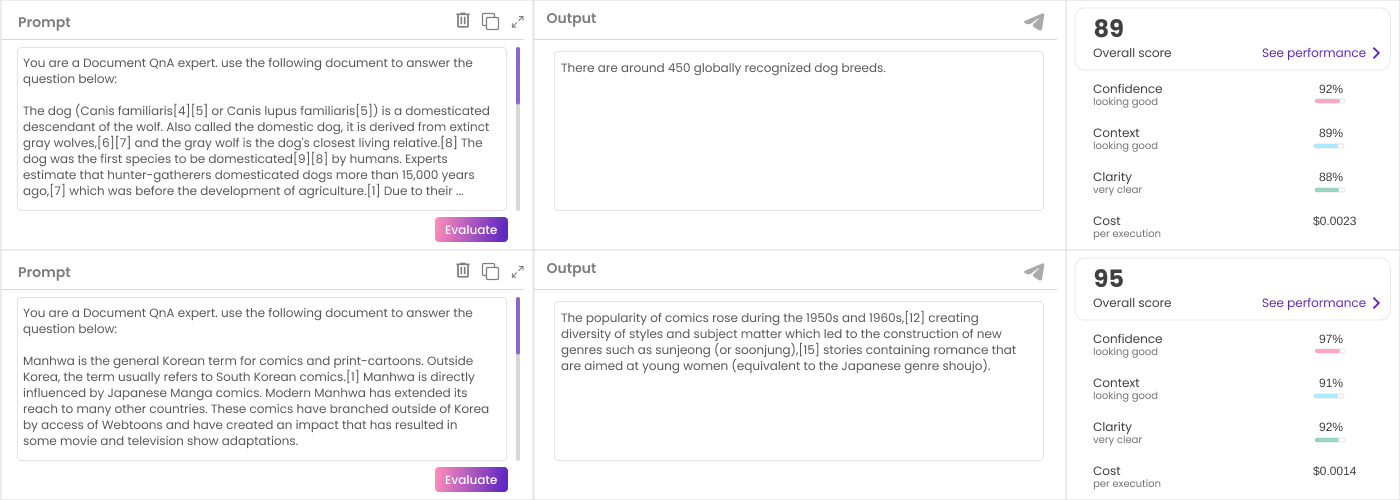The image size is (1400, 500).
Task: Click the chevron beside score 95
Action: pos(1376,303)
